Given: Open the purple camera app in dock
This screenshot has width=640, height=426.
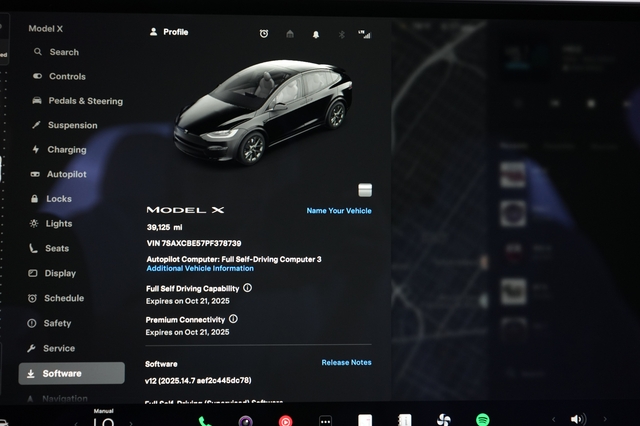Looking at the screenshot, I should (246, 421).
